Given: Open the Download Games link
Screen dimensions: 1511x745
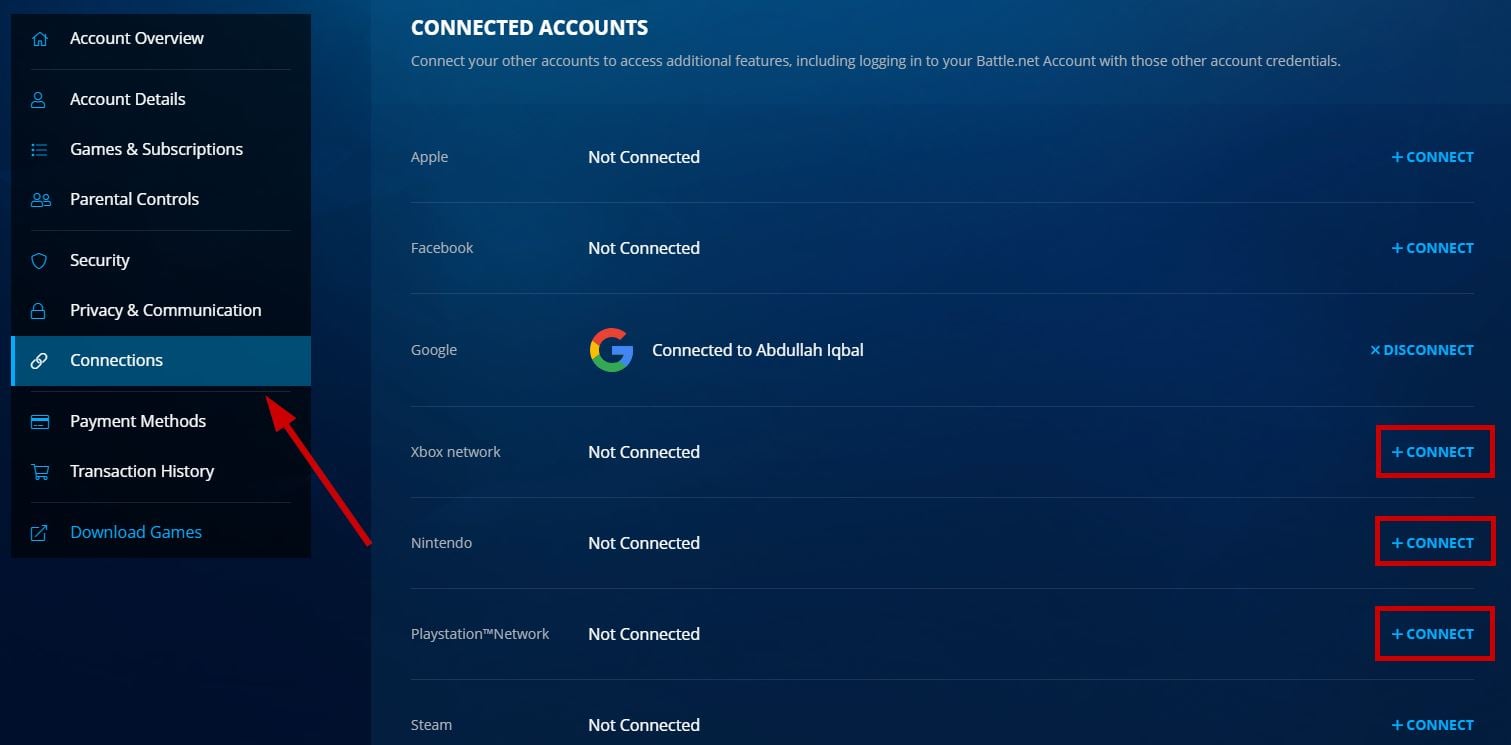Looking at the screenshot, I should pos(136,533).
